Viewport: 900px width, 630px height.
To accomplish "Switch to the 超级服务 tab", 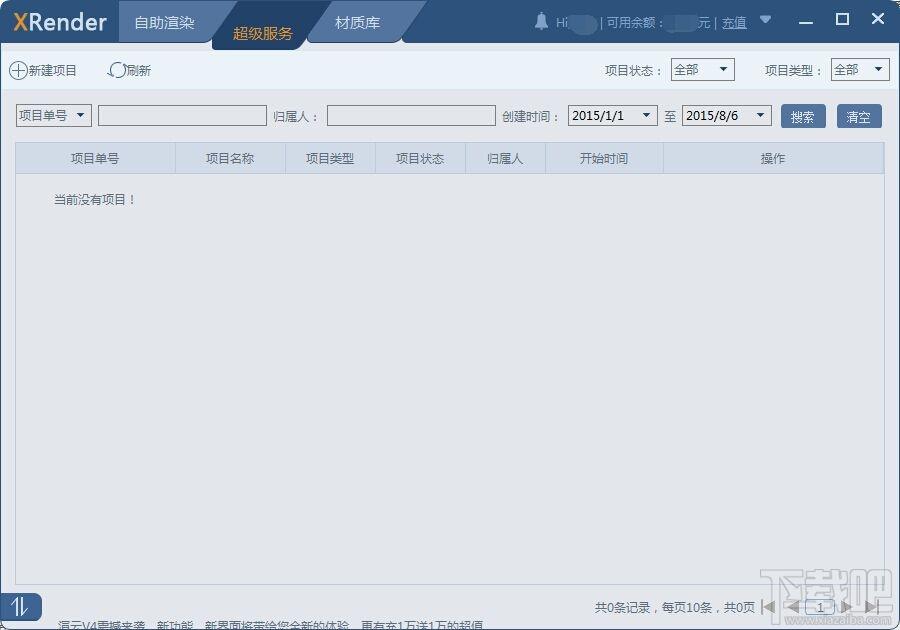I will pos(263,33).
